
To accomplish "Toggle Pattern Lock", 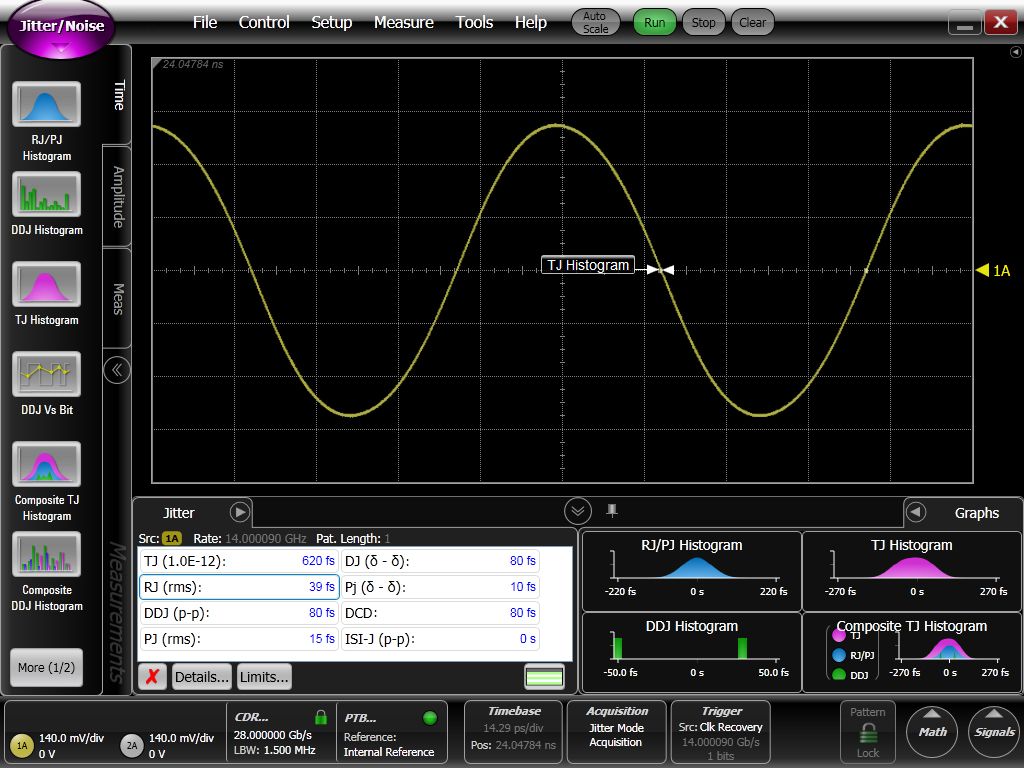I will (867, 732).
